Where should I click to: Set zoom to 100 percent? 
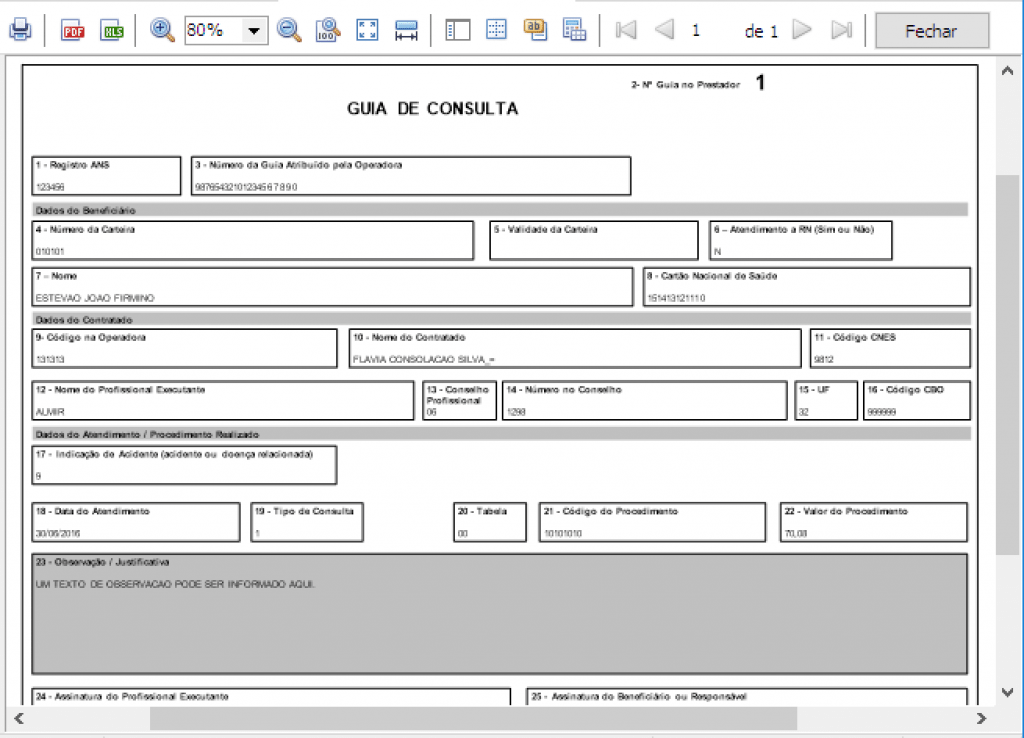coord(328,30)
